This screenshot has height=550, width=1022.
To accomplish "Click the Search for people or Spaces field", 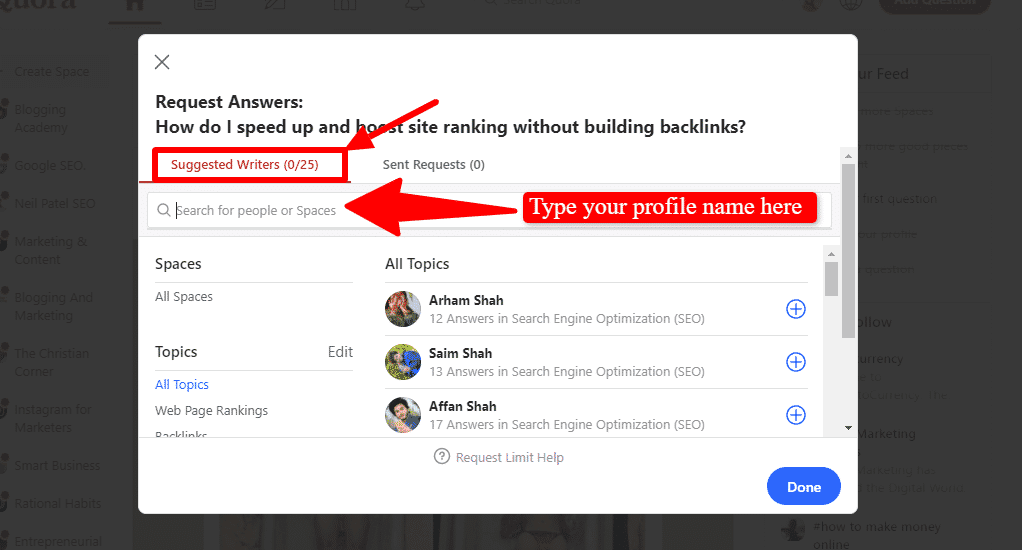I will 489,210.
